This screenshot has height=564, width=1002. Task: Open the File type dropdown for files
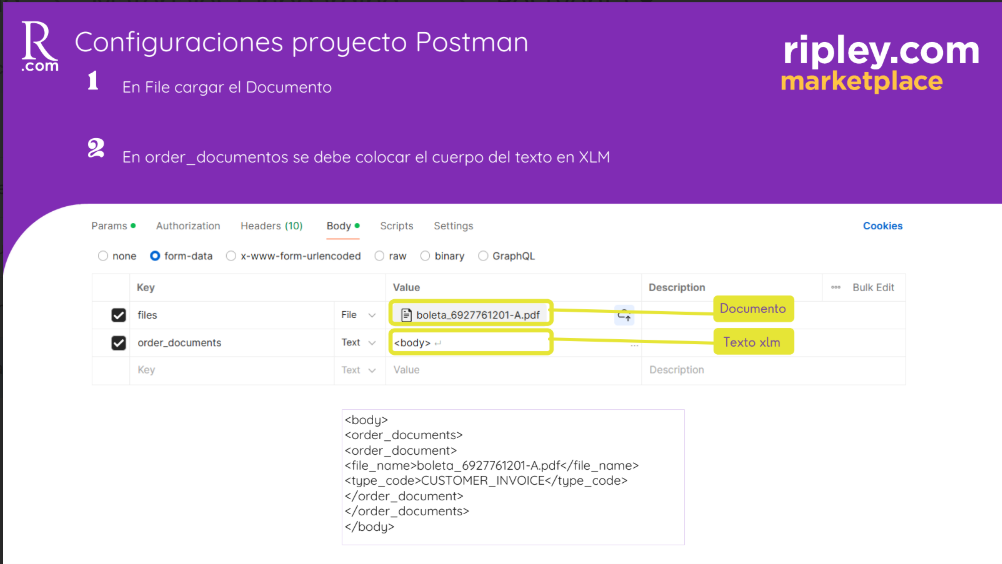tap(358, 315)
